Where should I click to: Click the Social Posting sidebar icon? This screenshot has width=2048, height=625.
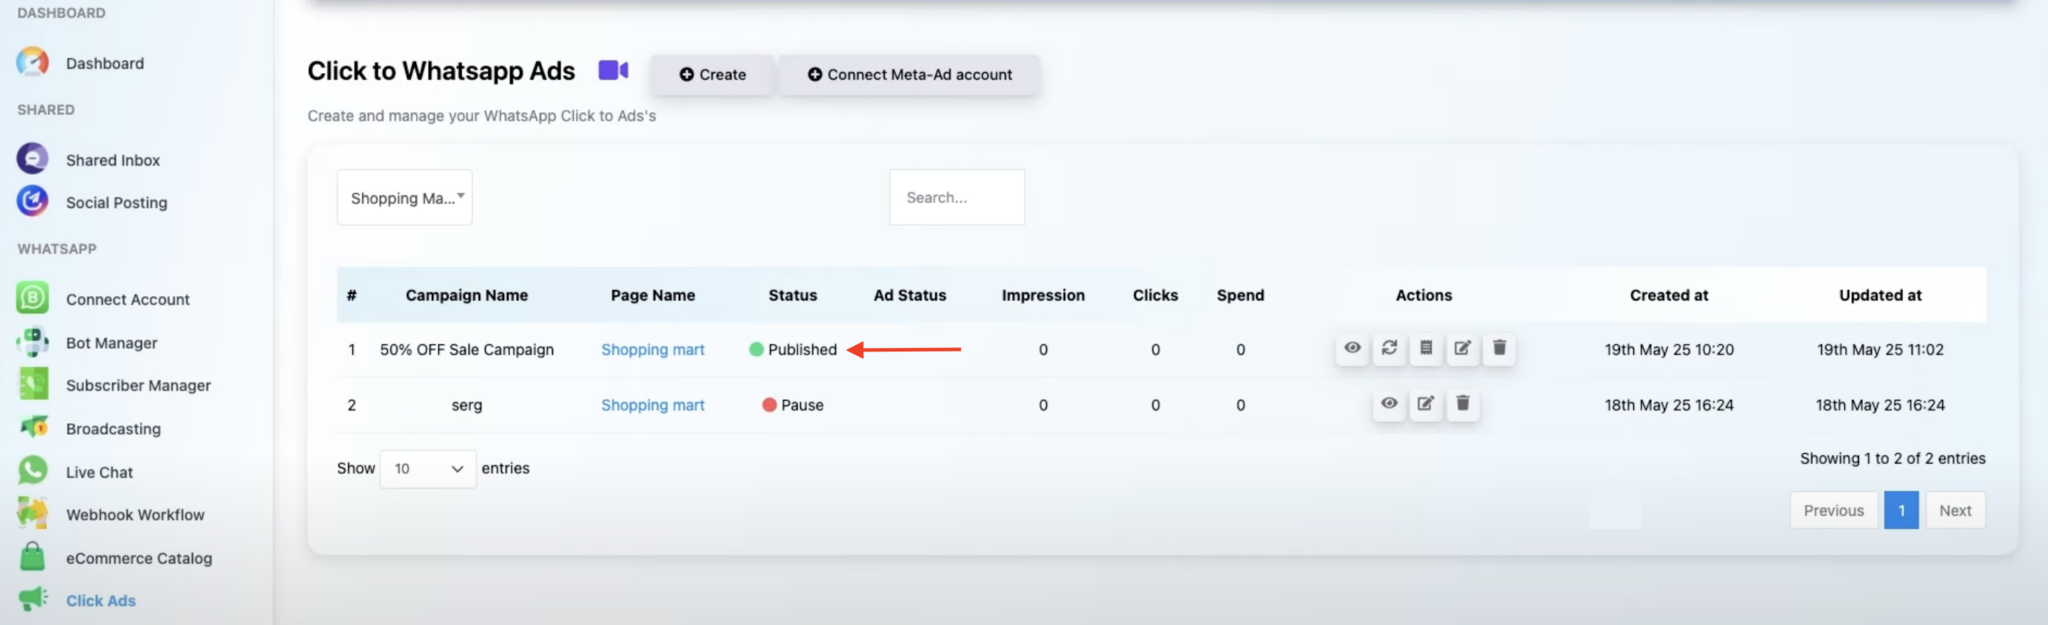point(32,201)
